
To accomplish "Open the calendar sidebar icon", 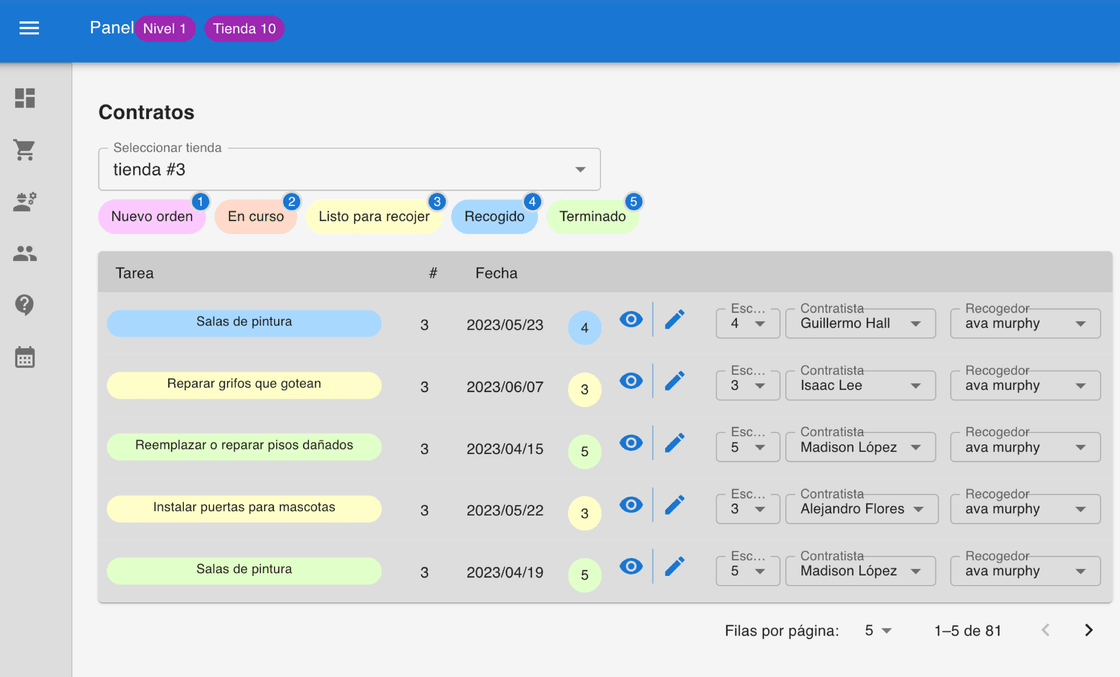I will [x=25, y=357].
